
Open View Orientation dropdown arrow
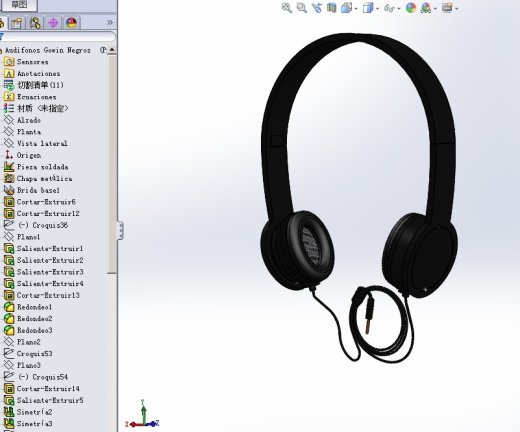pyautogui.click(x=356, y=8)
